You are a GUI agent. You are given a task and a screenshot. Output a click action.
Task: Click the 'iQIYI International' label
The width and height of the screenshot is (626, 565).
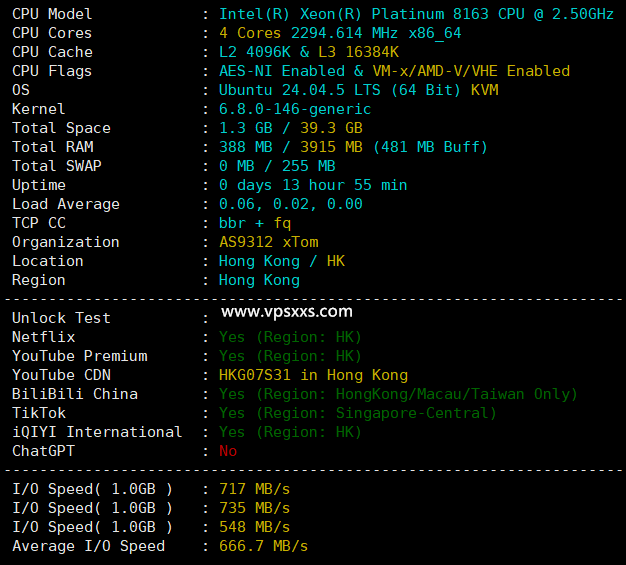click(x=97, y=432)
